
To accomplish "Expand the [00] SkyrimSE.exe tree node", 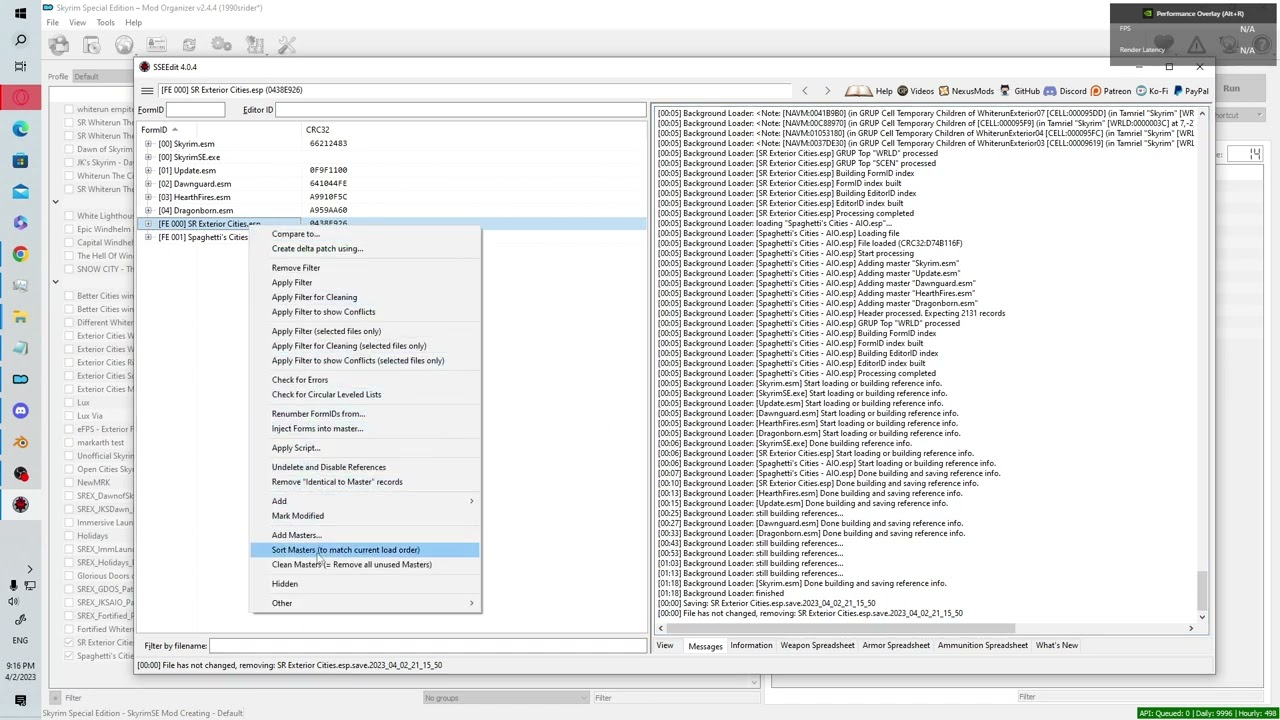I will click(x=148, y=157).
